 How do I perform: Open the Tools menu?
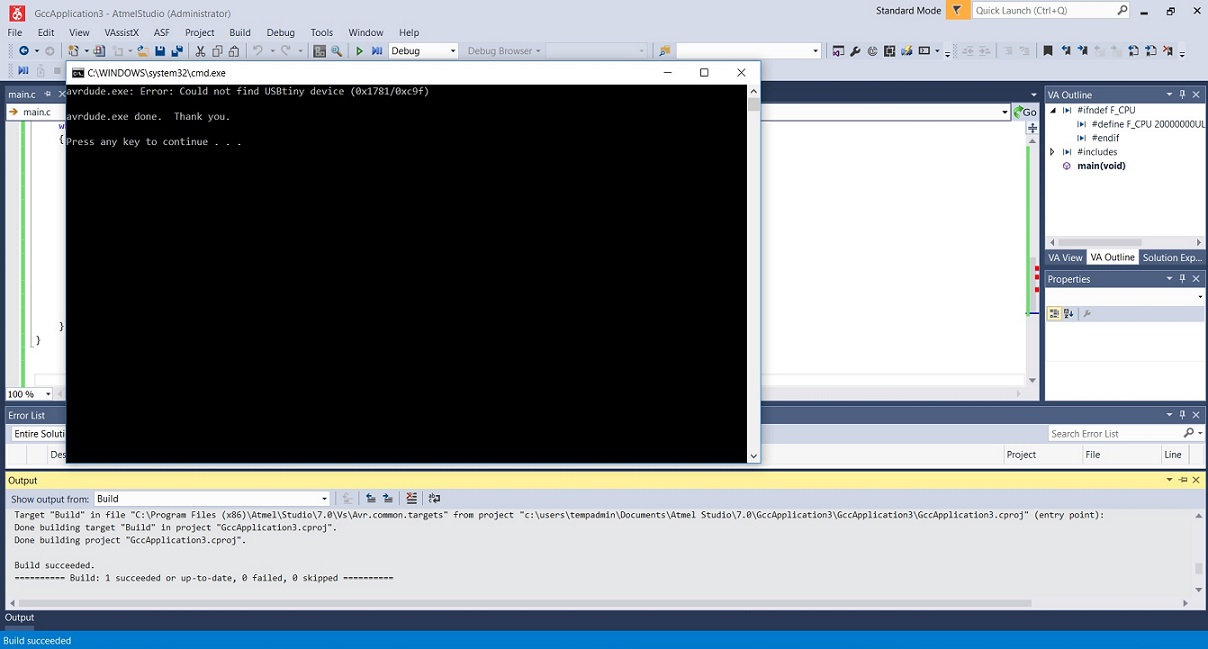click(x=321, y=32)
